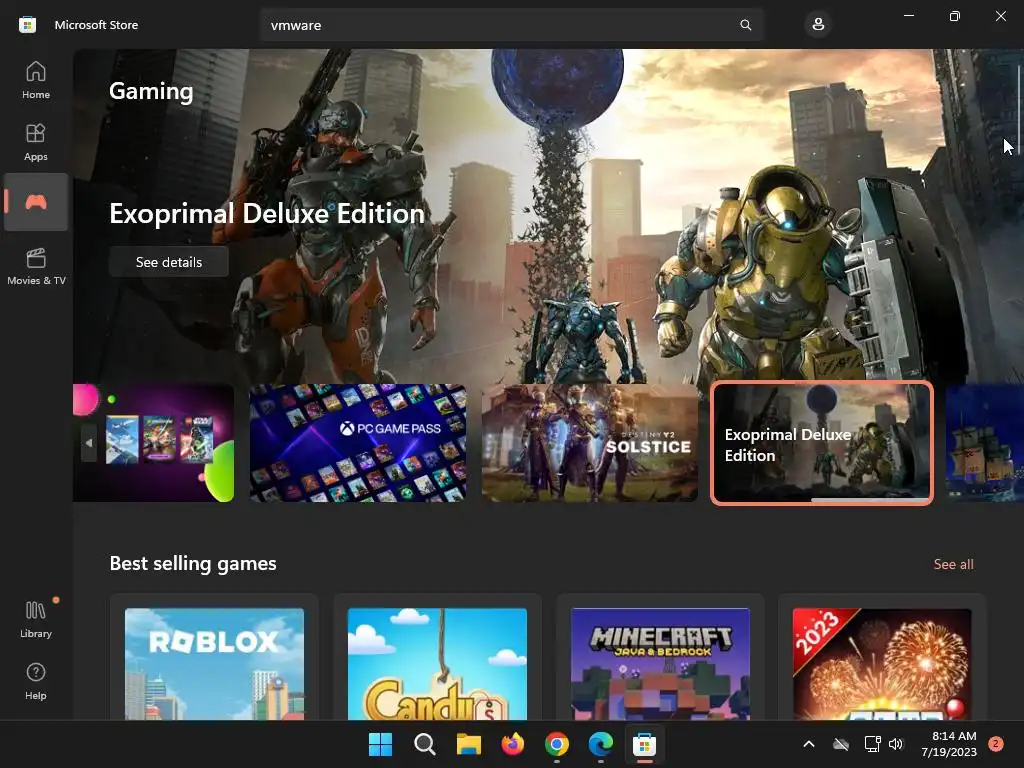The image size is (1024, 768).
Task: Open the Windows Start menu
Action: 380,744
